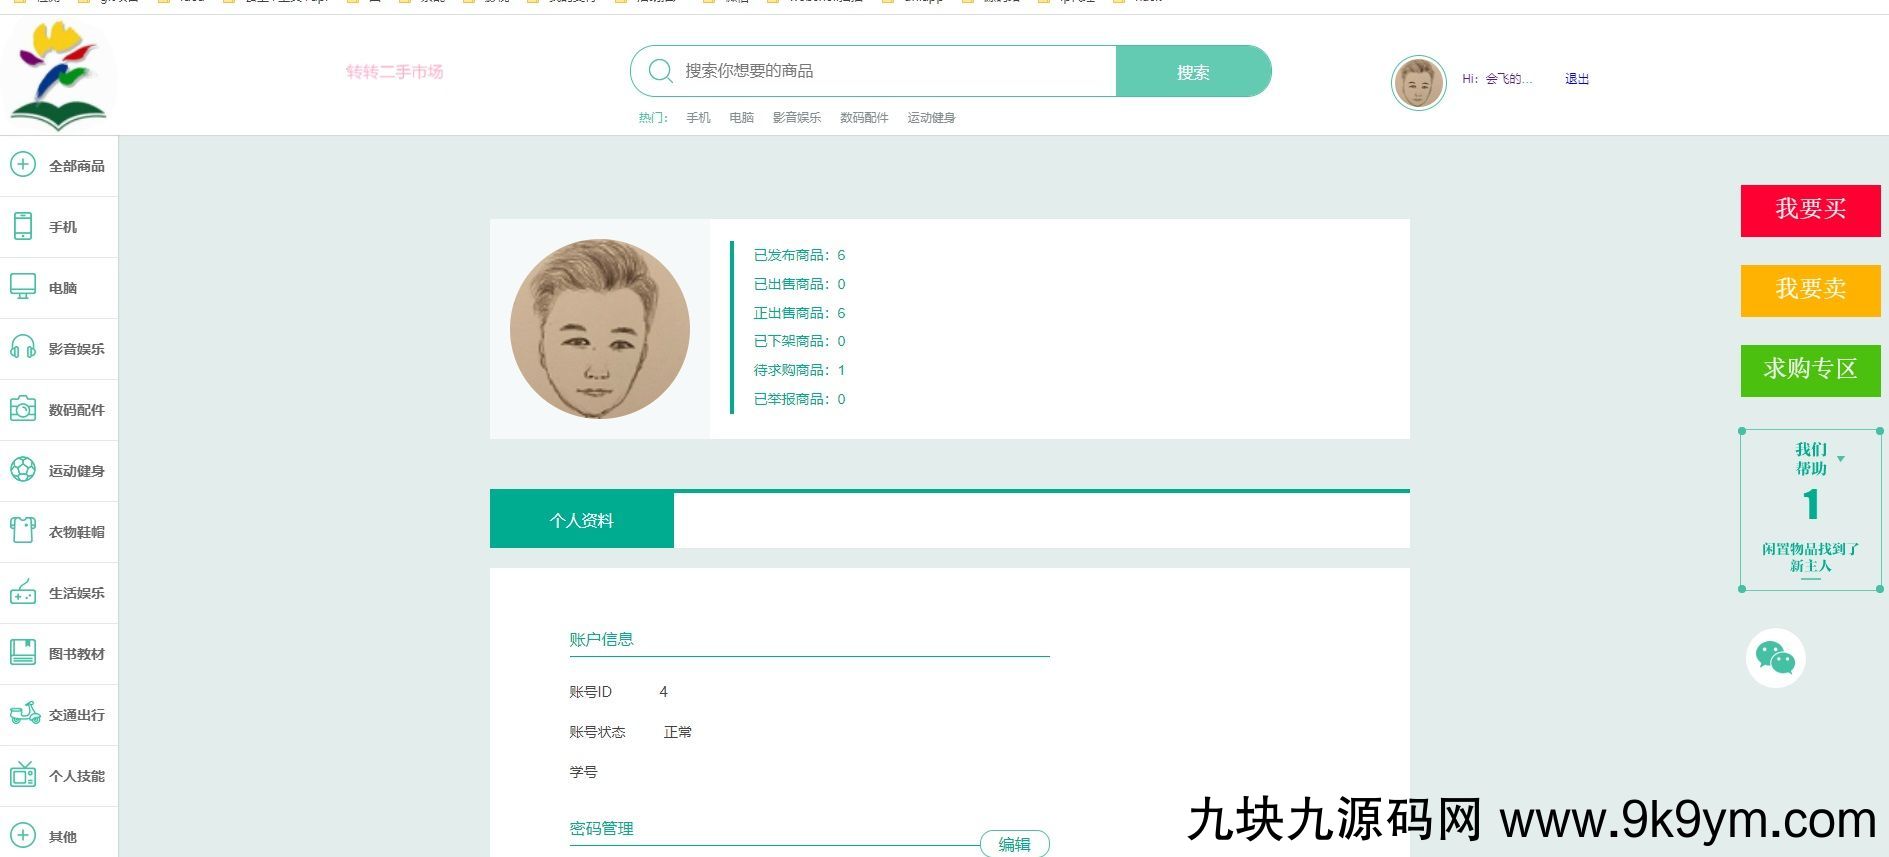Screen dimensions: 1889x857
Task: Open the 个人技能 sidebar menu item
Action: pyautogui.click(x=76, y=776)
